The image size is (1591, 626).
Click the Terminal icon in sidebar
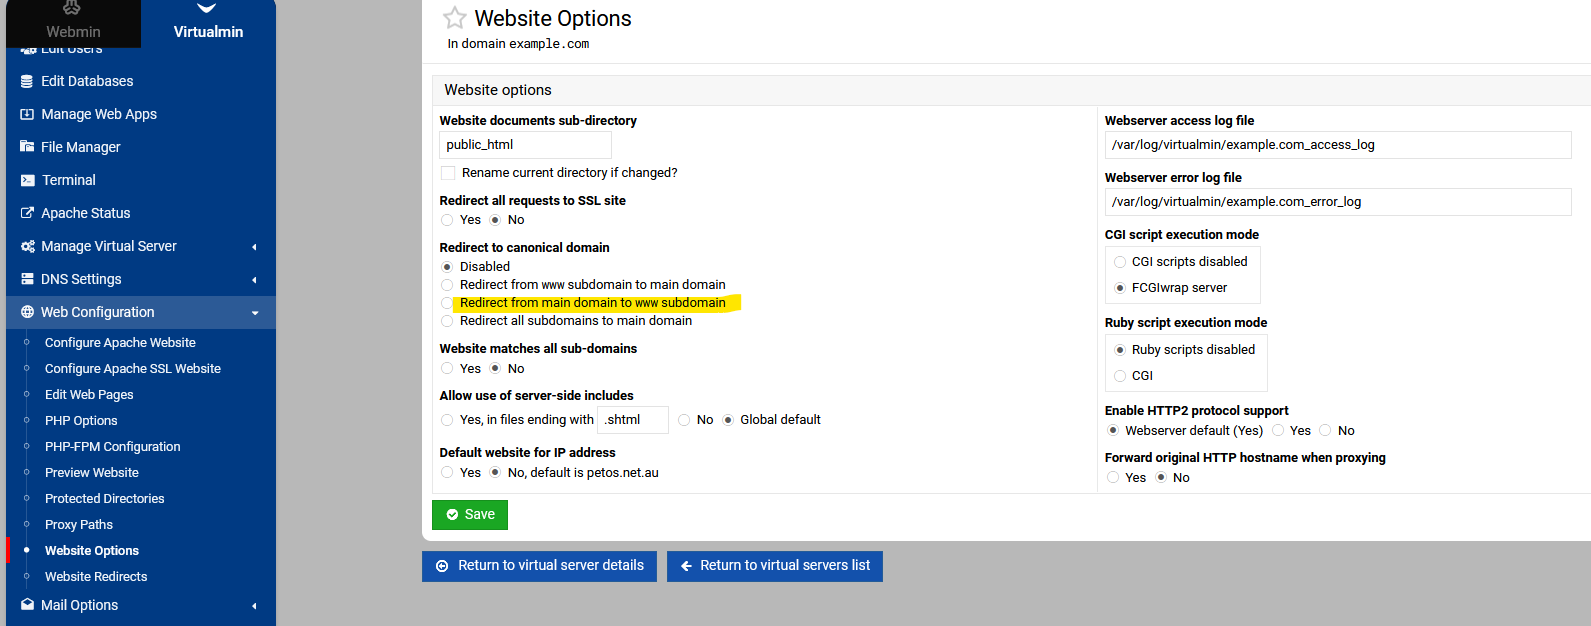pos(27,180)
